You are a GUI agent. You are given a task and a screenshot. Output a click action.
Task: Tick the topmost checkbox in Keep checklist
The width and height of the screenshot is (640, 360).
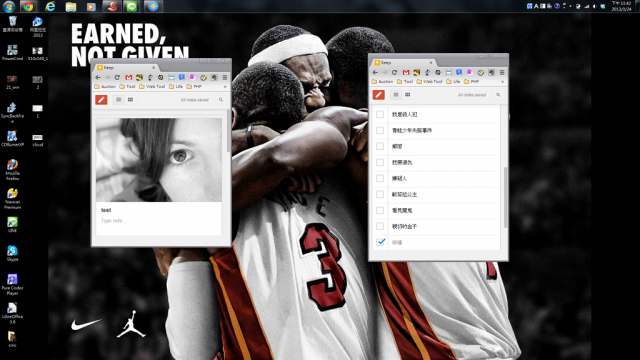click(380, 114)
